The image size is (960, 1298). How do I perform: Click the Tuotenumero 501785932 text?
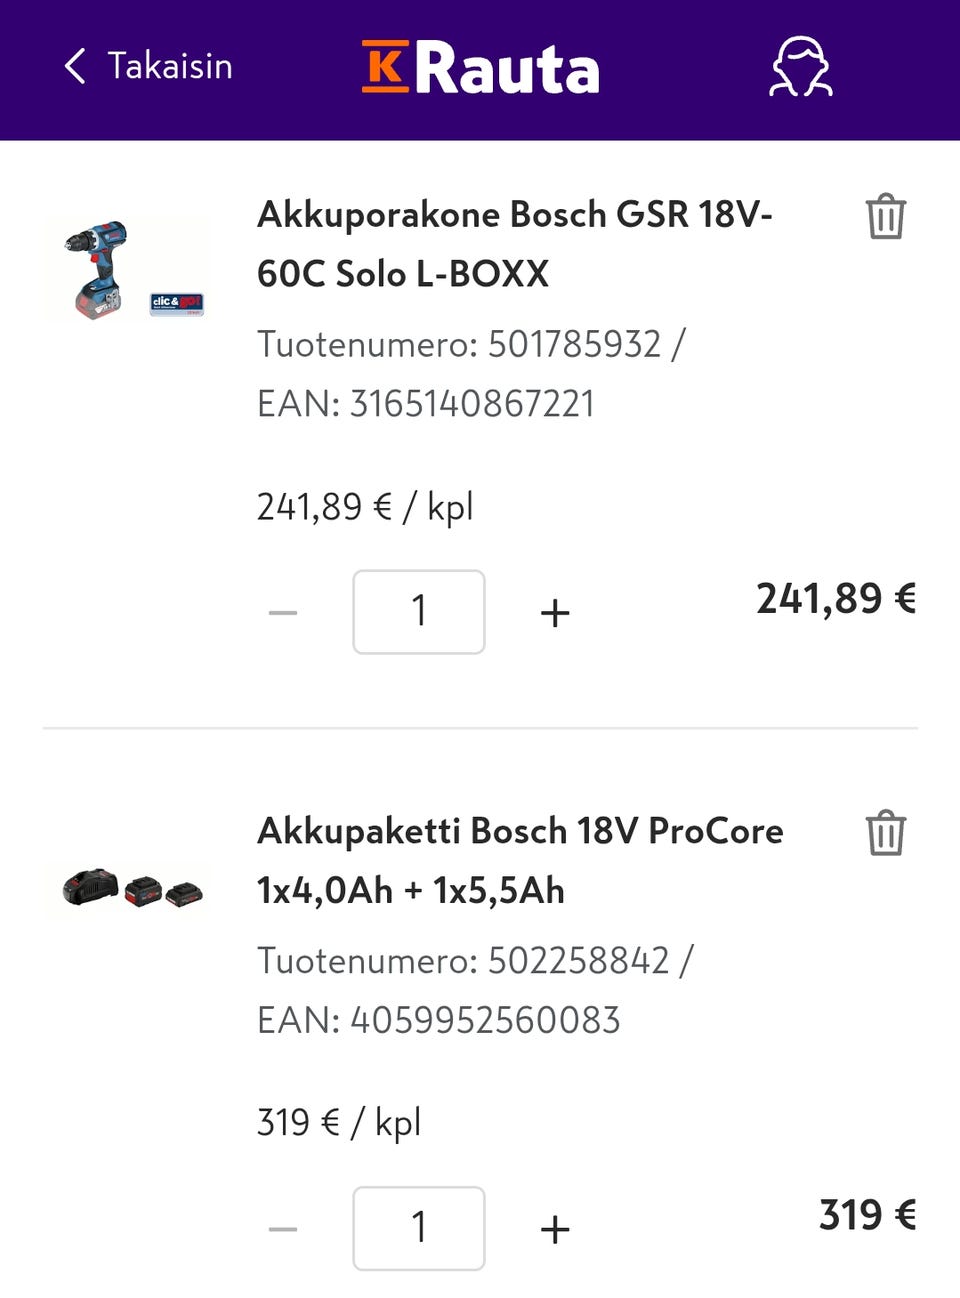pos(470,344)
